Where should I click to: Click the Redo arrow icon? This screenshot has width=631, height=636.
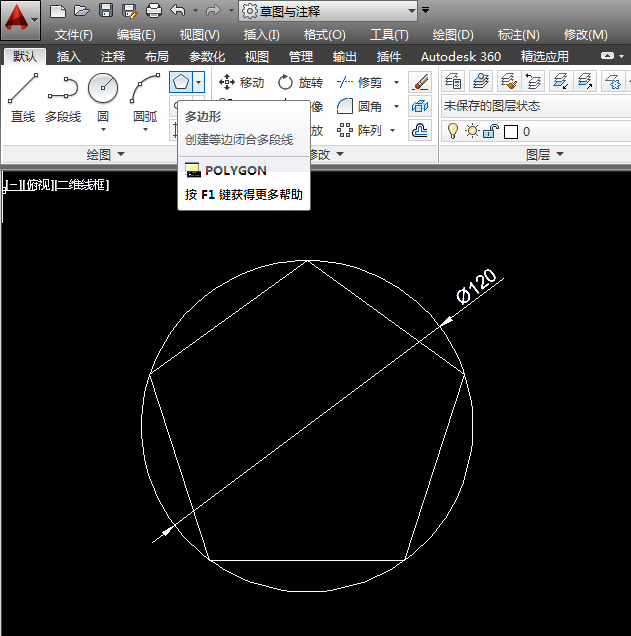point(212,10)
